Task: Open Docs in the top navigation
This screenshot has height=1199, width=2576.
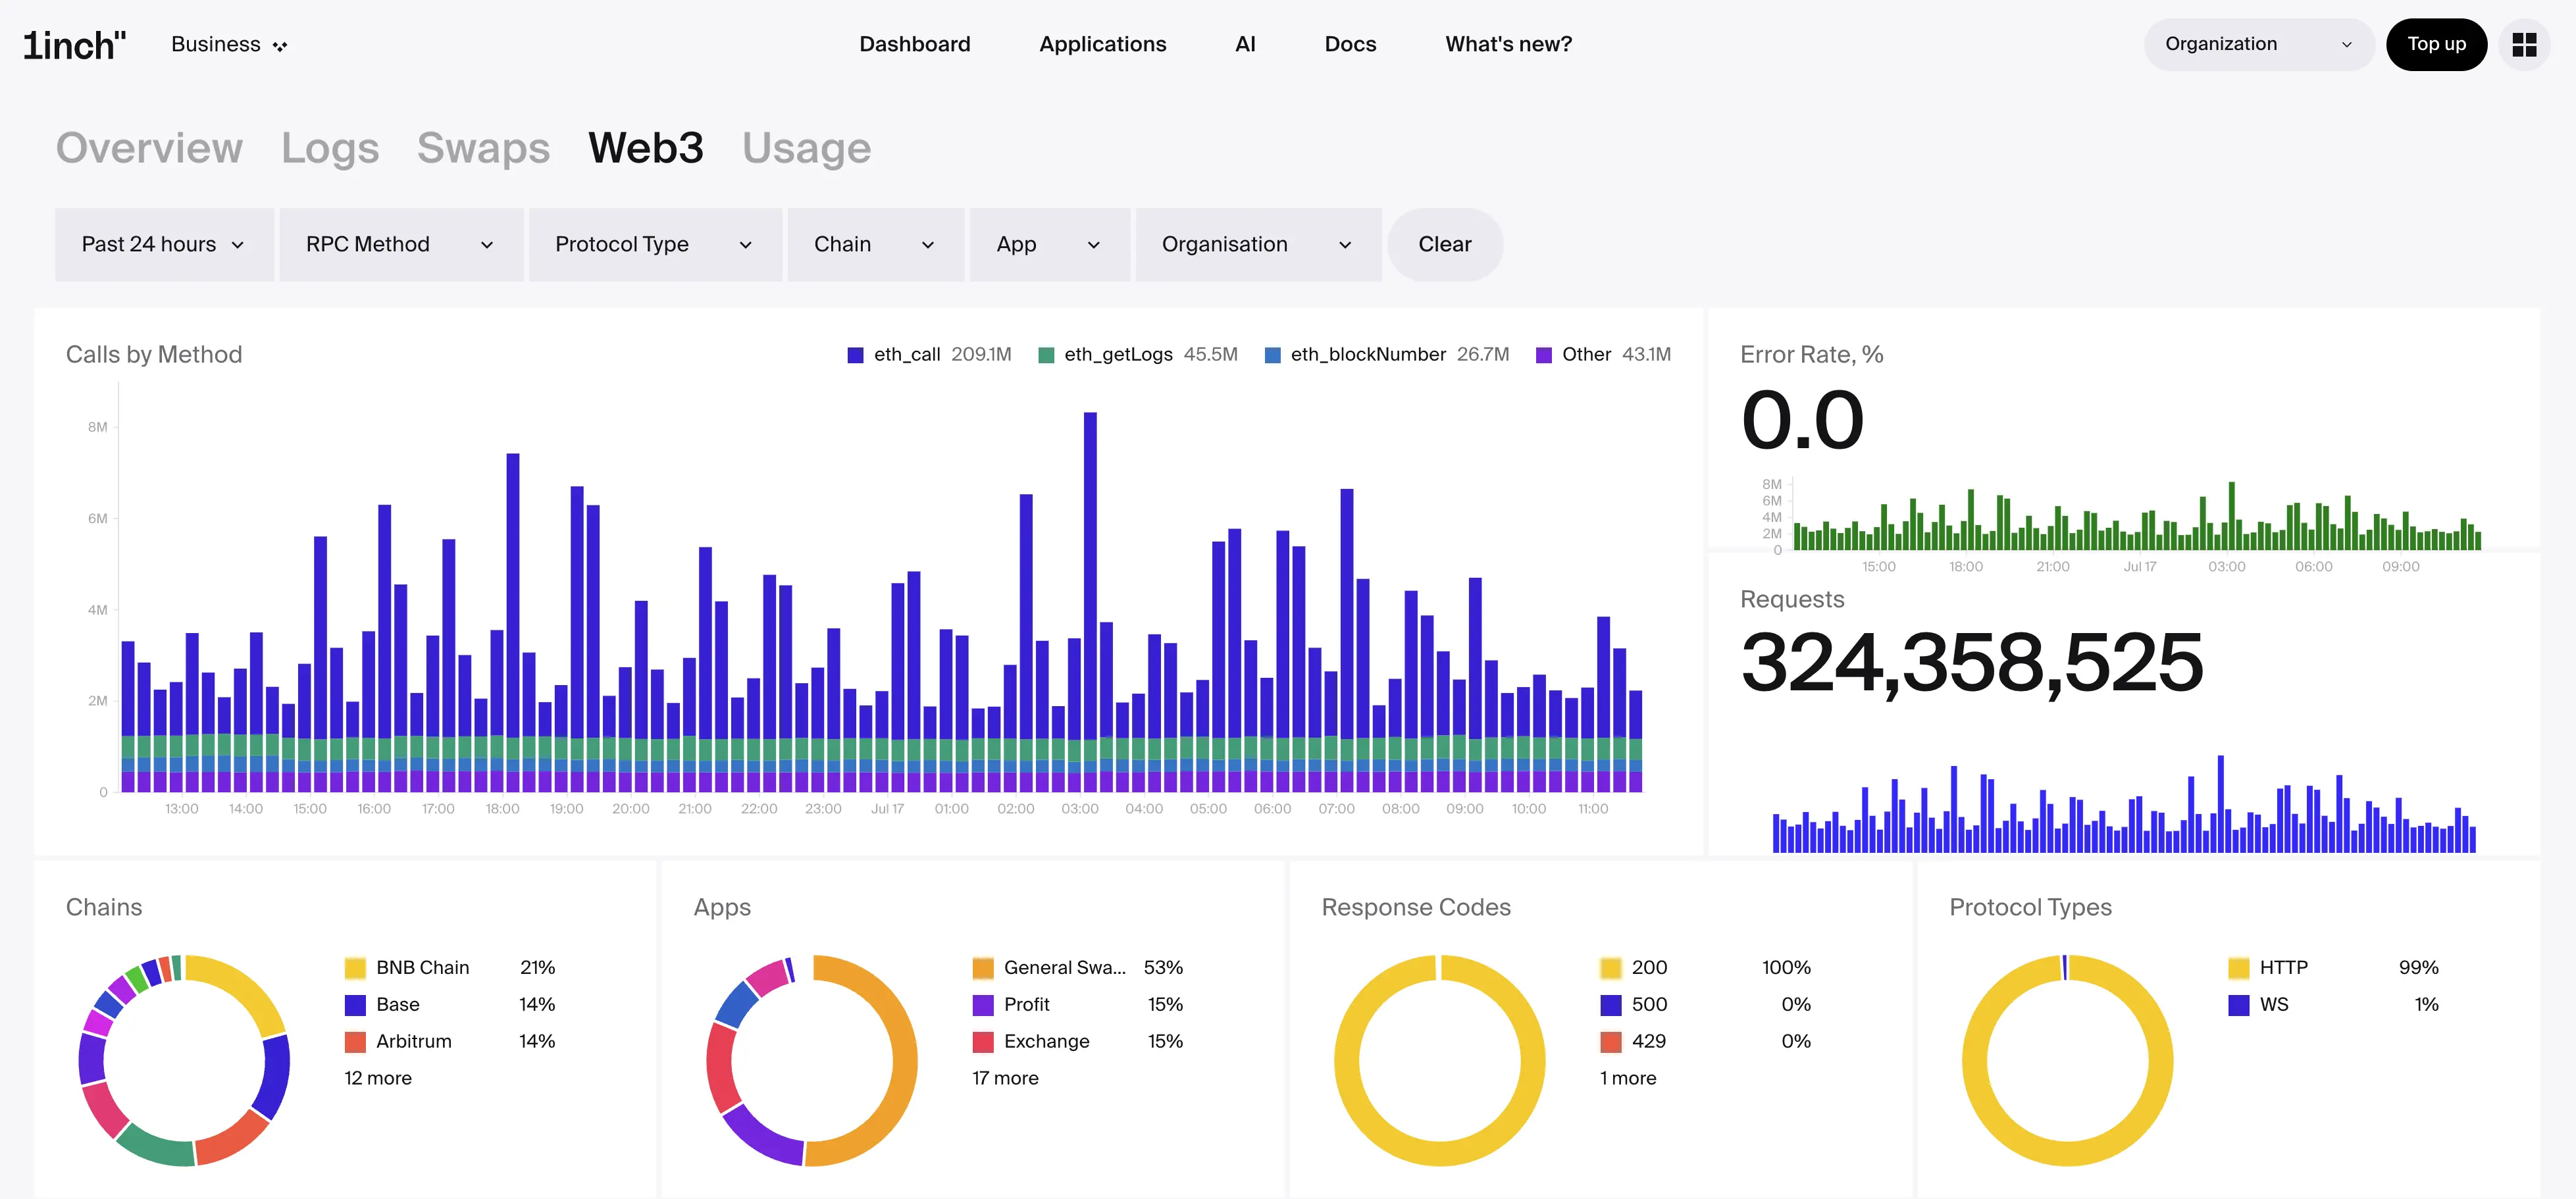Action: coord(1350,44)
